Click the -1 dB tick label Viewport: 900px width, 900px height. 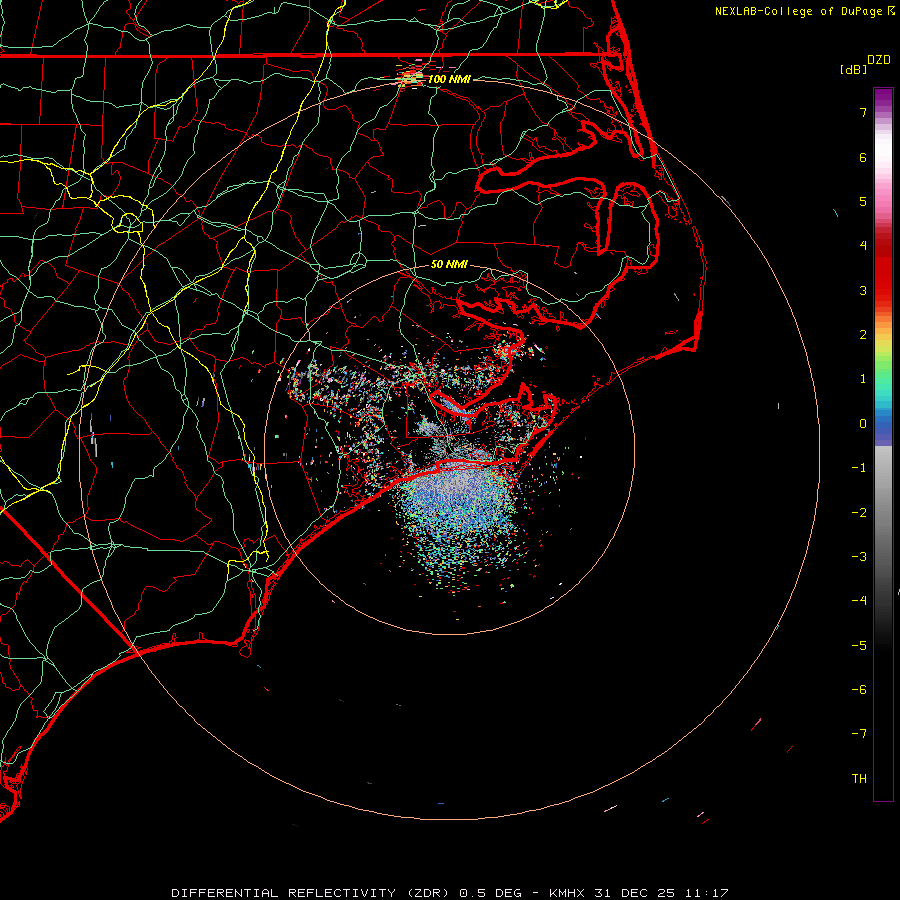pos(859,468)
